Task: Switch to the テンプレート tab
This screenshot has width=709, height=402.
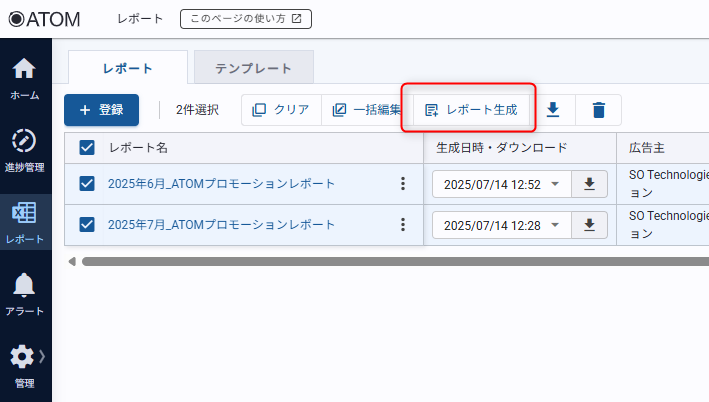Action: click(254, 68)
